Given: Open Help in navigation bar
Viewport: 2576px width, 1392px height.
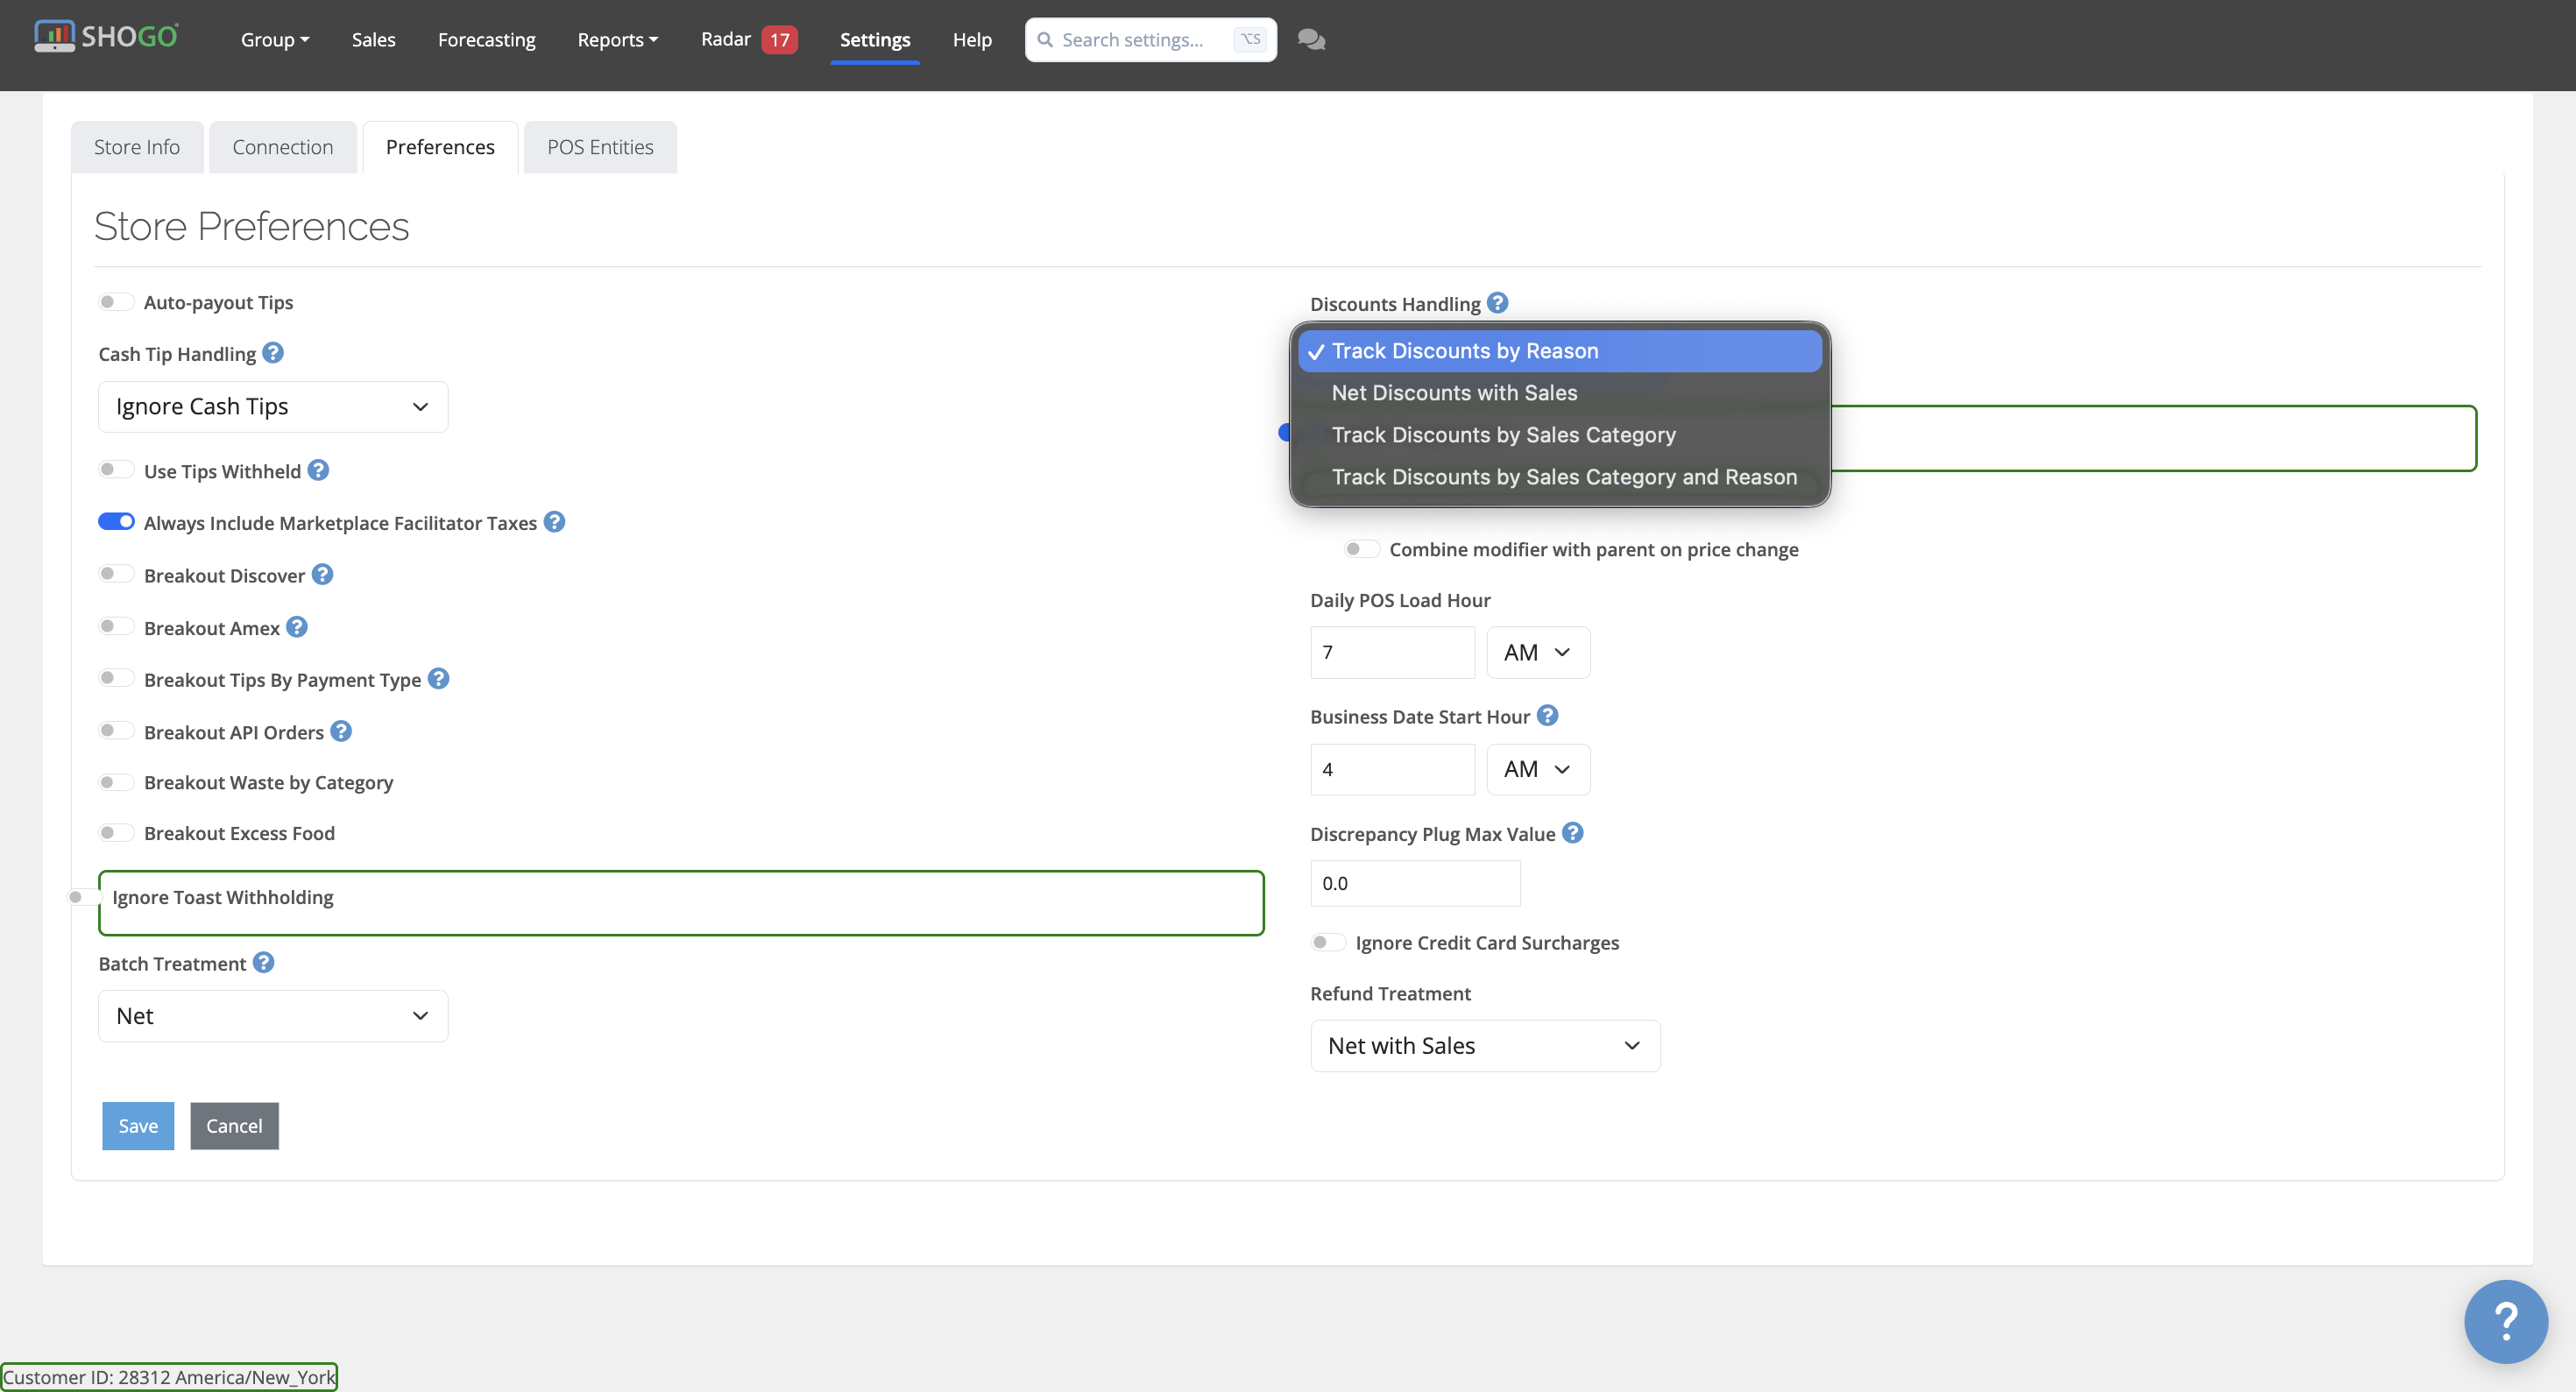Looking at the screenshot, I should (972, 40).
